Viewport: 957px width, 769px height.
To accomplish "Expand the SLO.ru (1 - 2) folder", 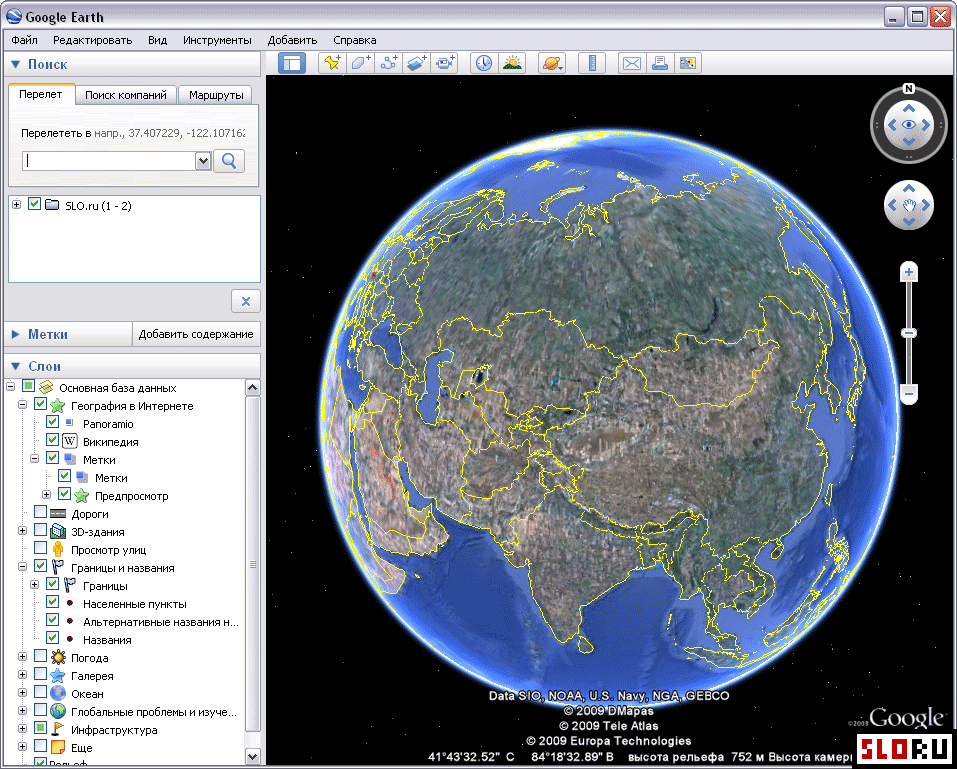I will pos(16,204).
